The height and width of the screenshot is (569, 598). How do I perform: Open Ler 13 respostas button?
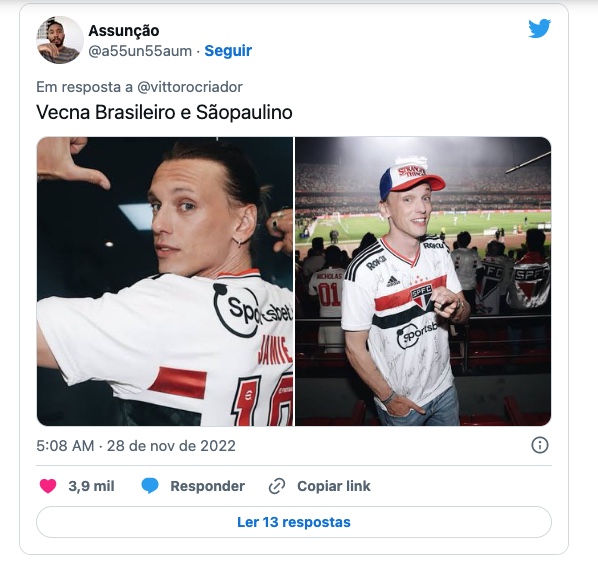(294, 522)
